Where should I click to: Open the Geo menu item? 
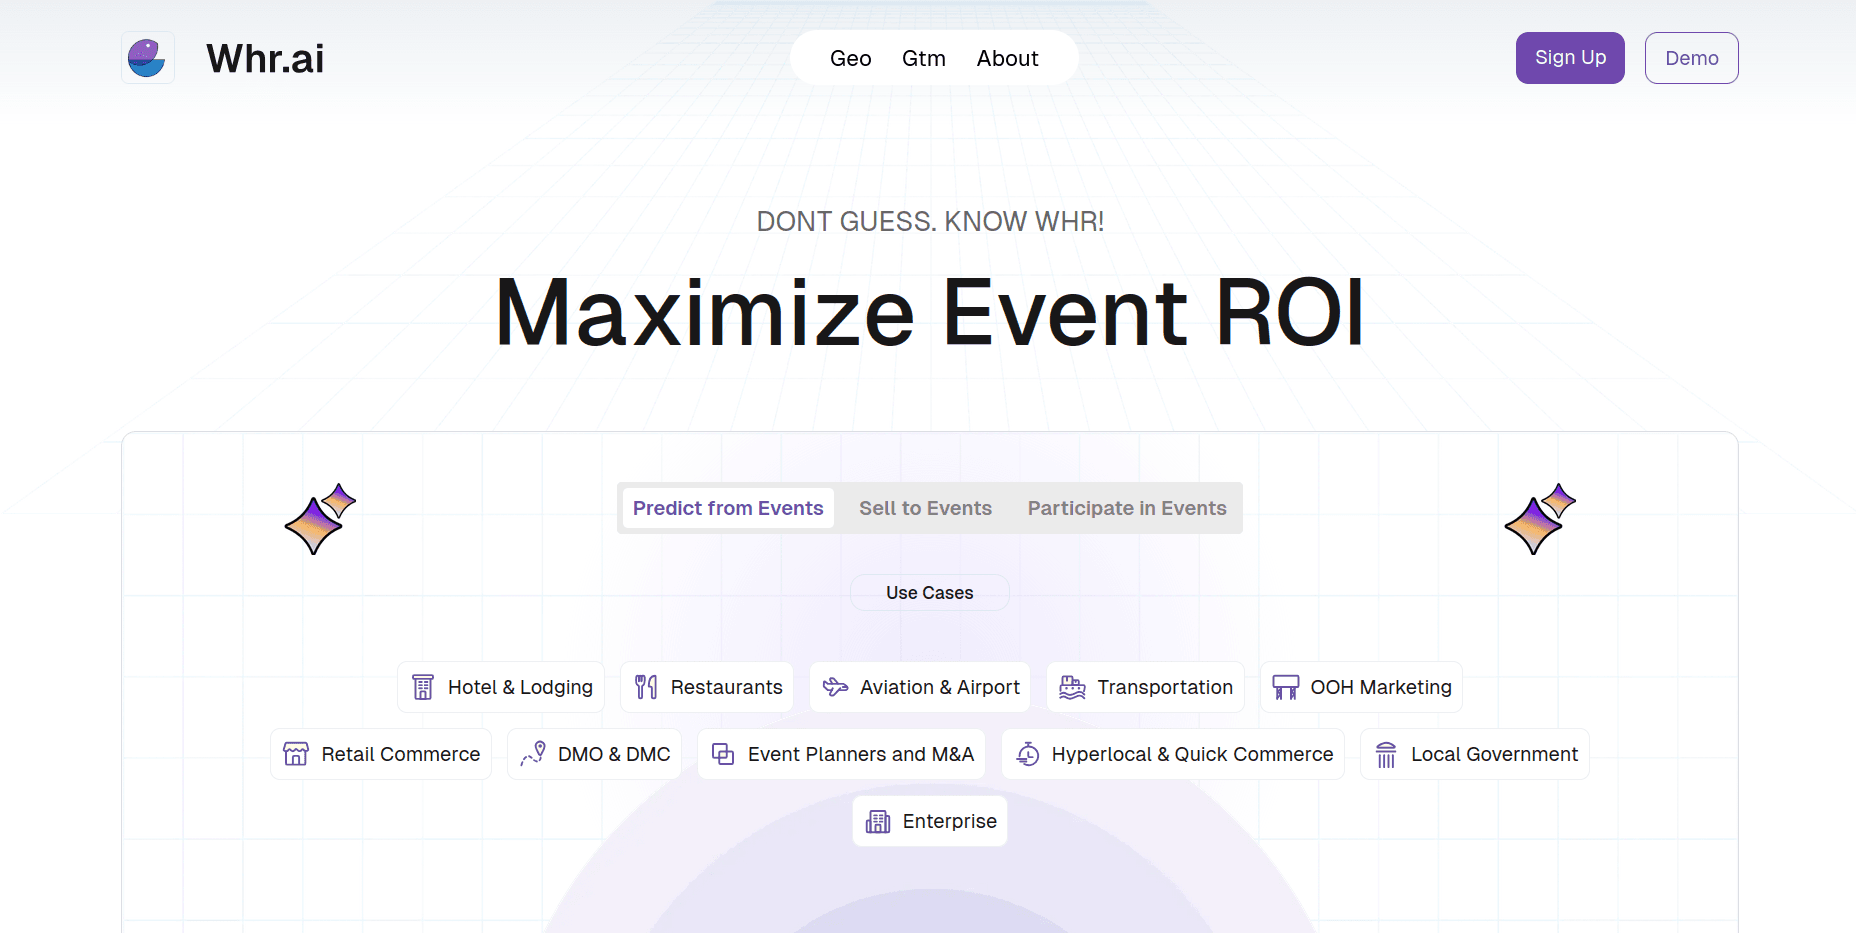(x=851, y=58)
